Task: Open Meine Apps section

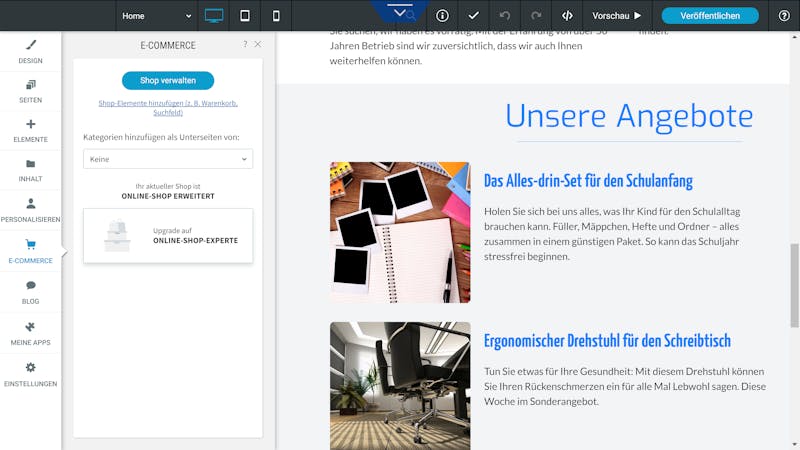Action: tap(31, 334)
